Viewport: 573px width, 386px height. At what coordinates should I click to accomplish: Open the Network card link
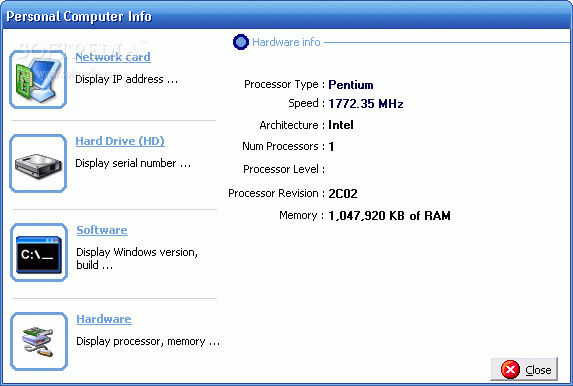pos(113,57)
